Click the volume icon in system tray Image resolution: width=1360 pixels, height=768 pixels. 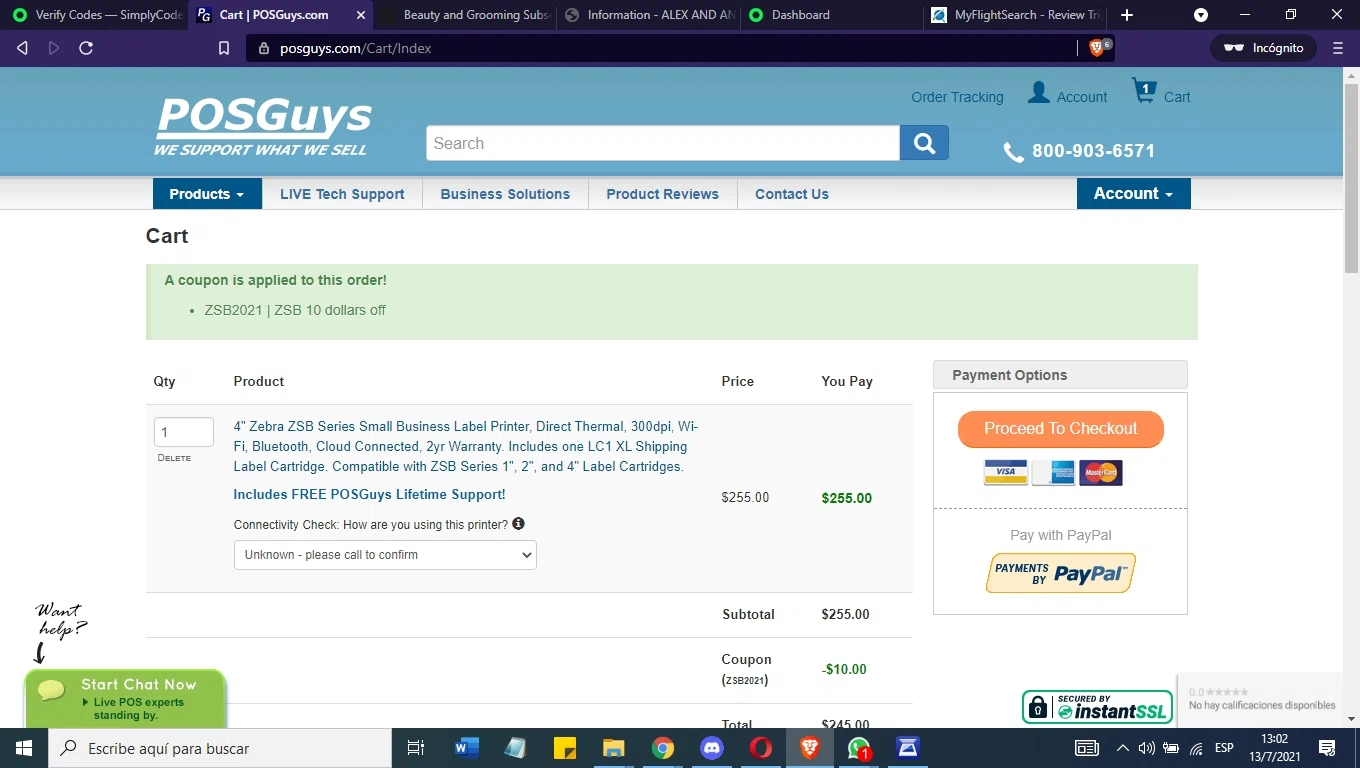[x=1146, y=748]
